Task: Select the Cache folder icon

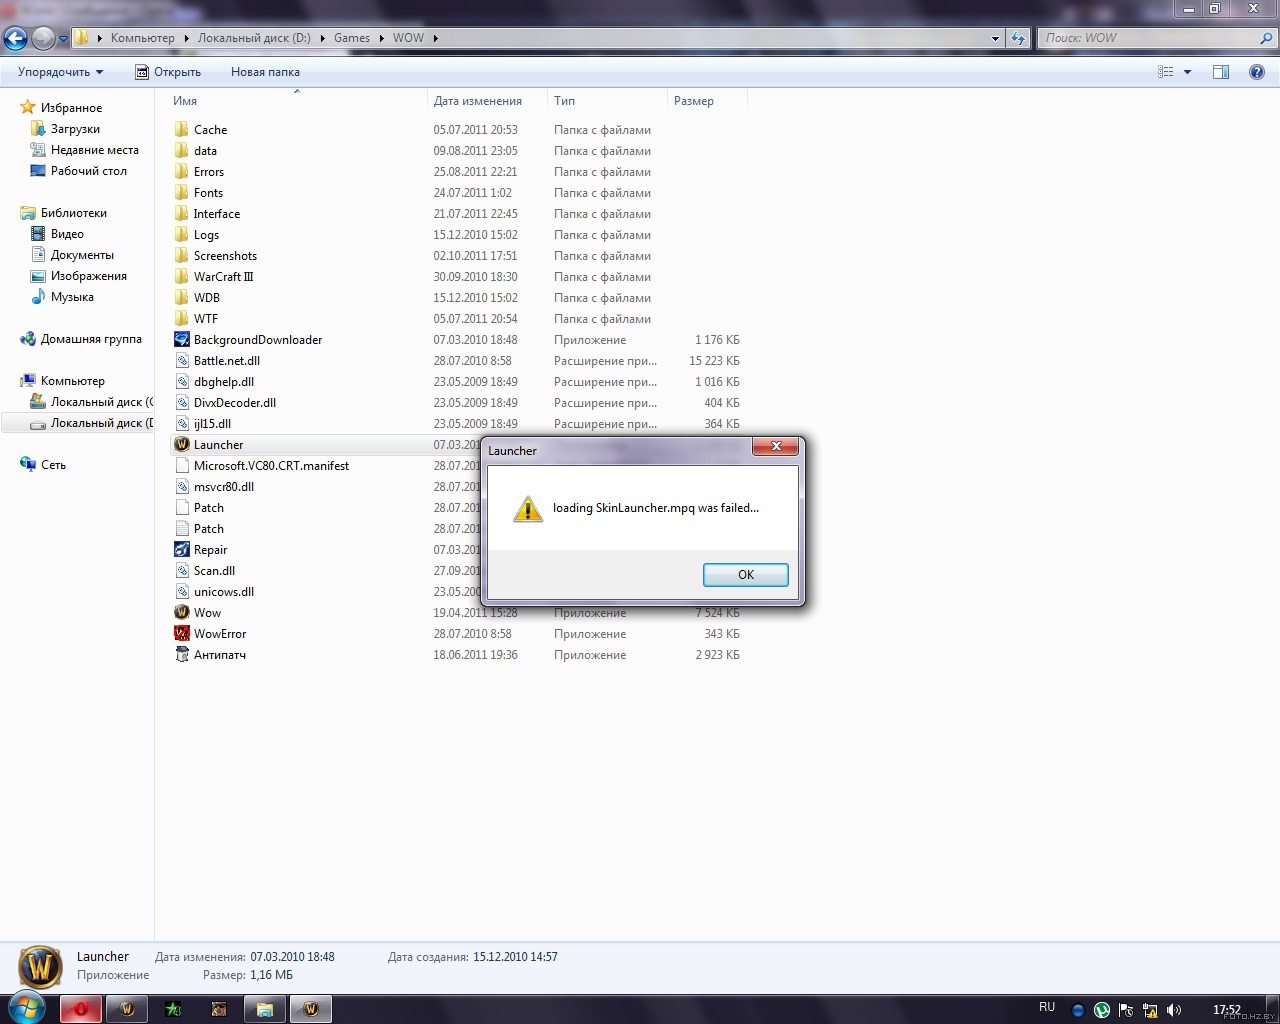Action: coord(181,129)
